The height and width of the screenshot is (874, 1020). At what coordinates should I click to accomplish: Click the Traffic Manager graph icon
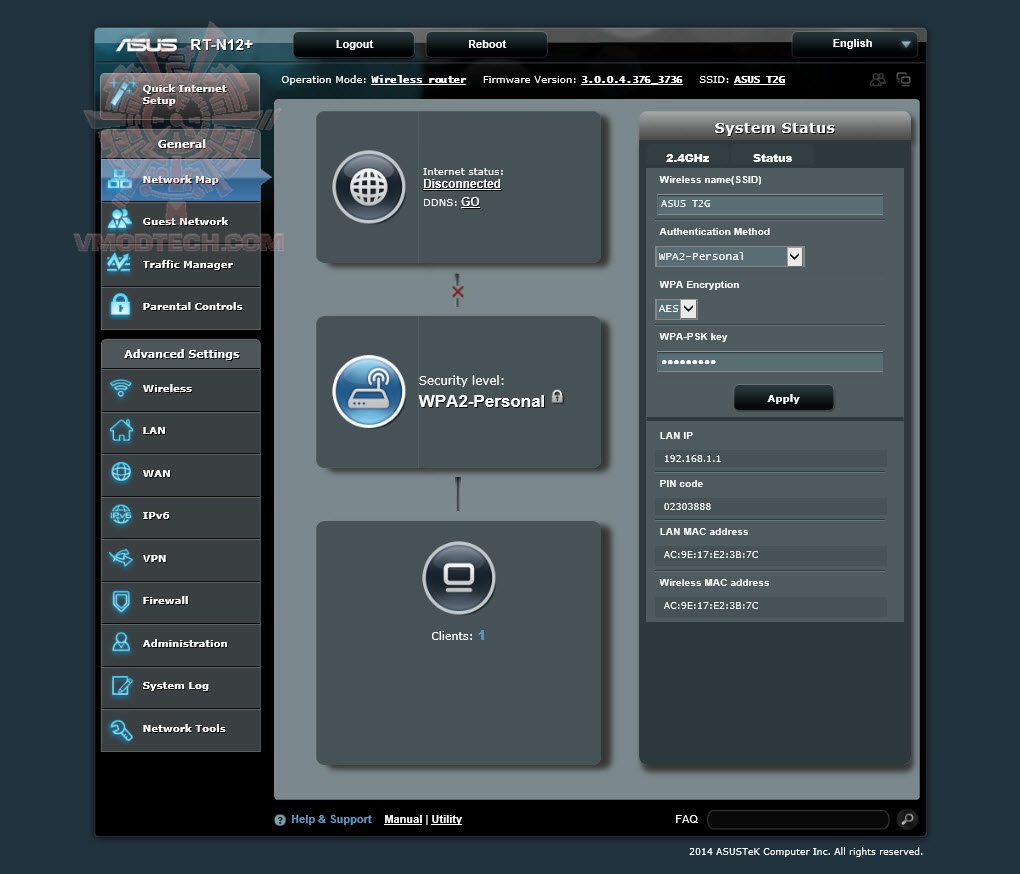point(119,263)
